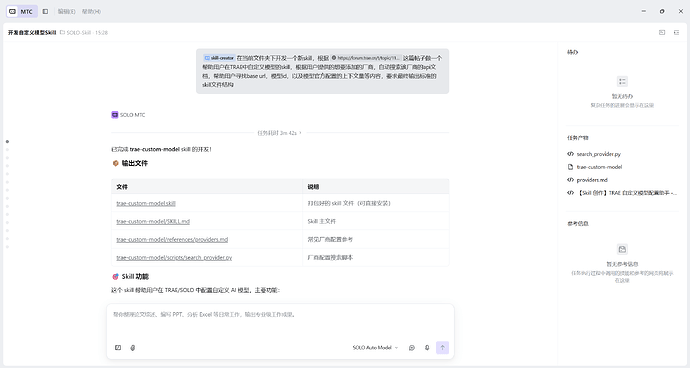Click the document icon beside trae-custom-model
690x368 pixels.
coord(570,167)
